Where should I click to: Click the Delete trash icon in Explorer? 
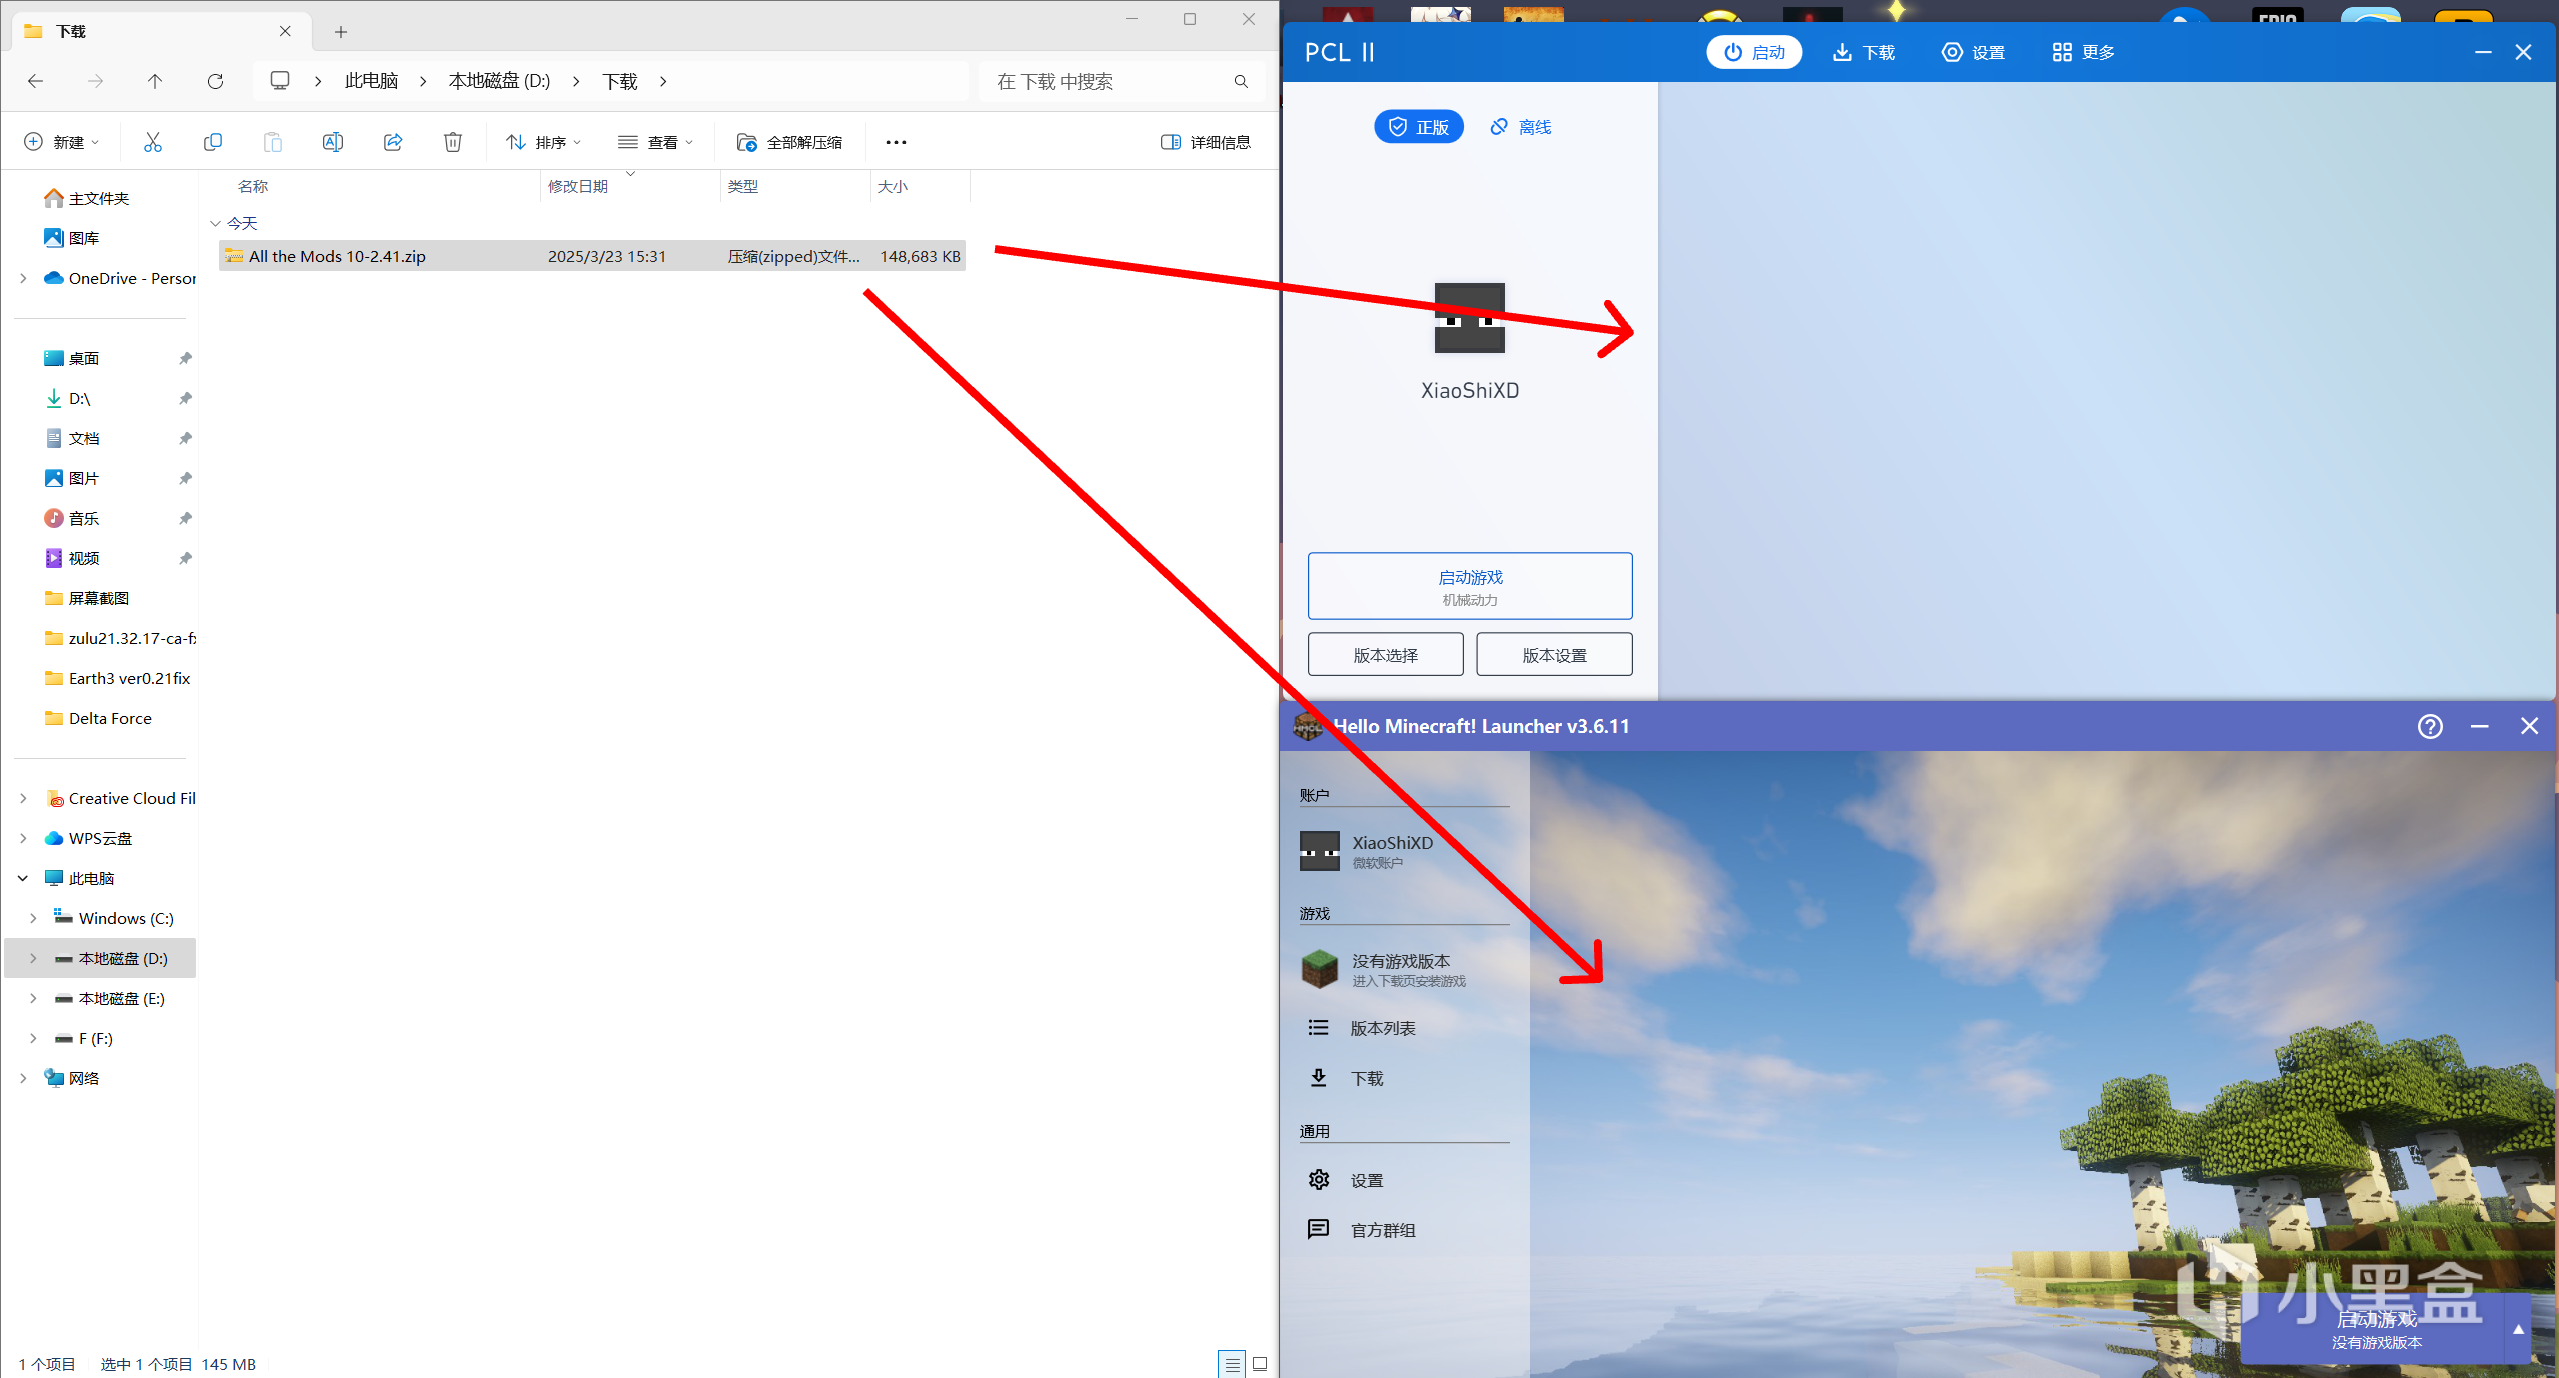(453, 142)
